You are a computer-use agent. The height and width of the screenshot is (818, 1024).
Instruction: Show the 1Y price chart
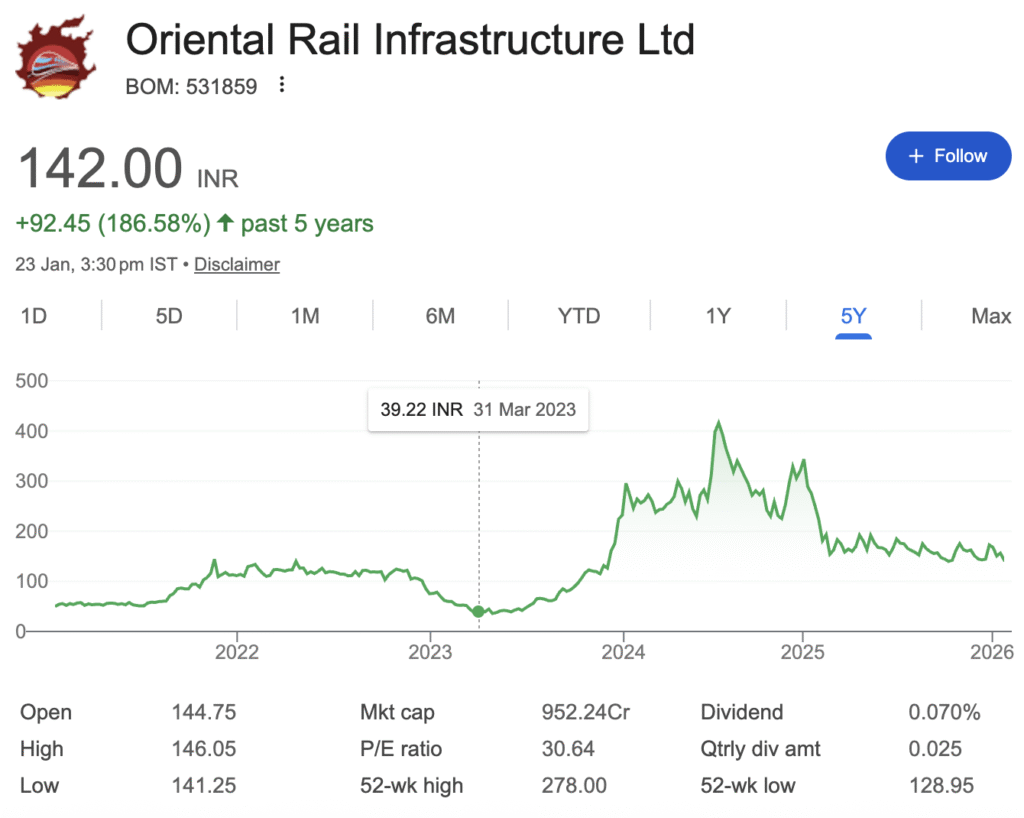718,316
